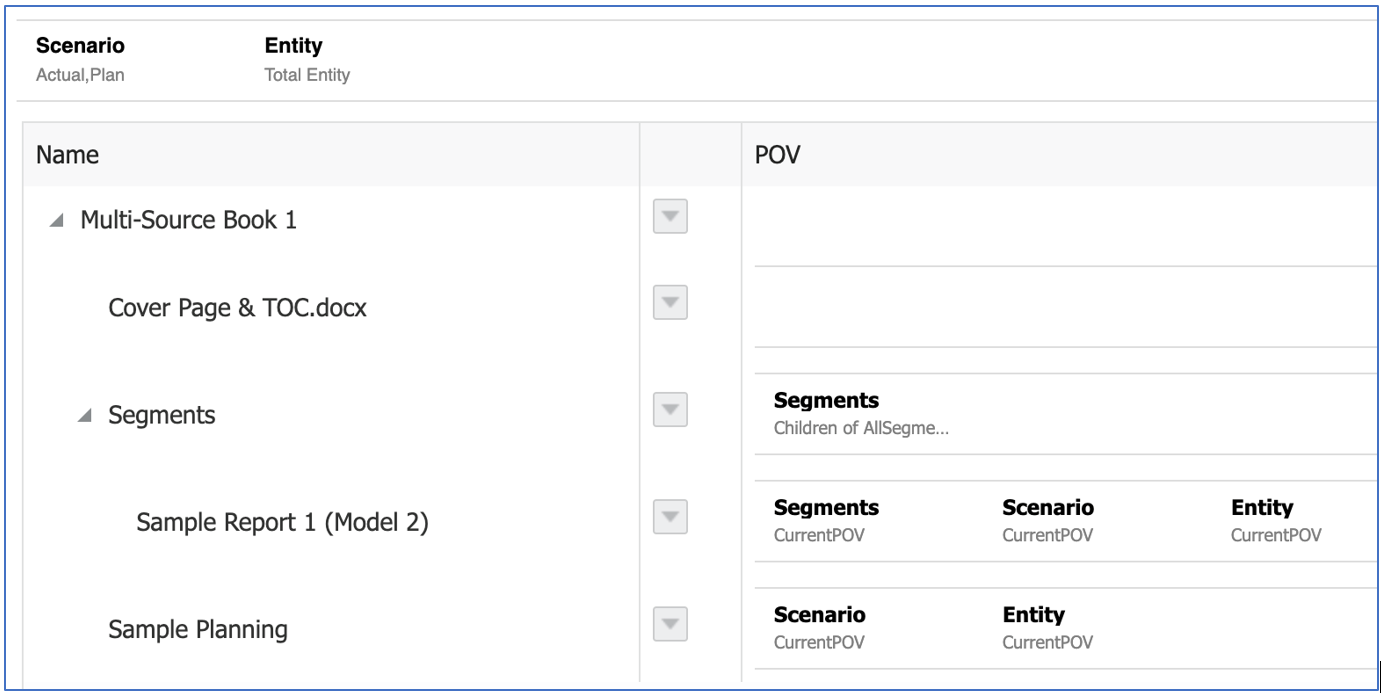Click Entity CurrentPOV in Sample Report 1 row
Screen dimensions: 1384x696
pos(1275,521)
